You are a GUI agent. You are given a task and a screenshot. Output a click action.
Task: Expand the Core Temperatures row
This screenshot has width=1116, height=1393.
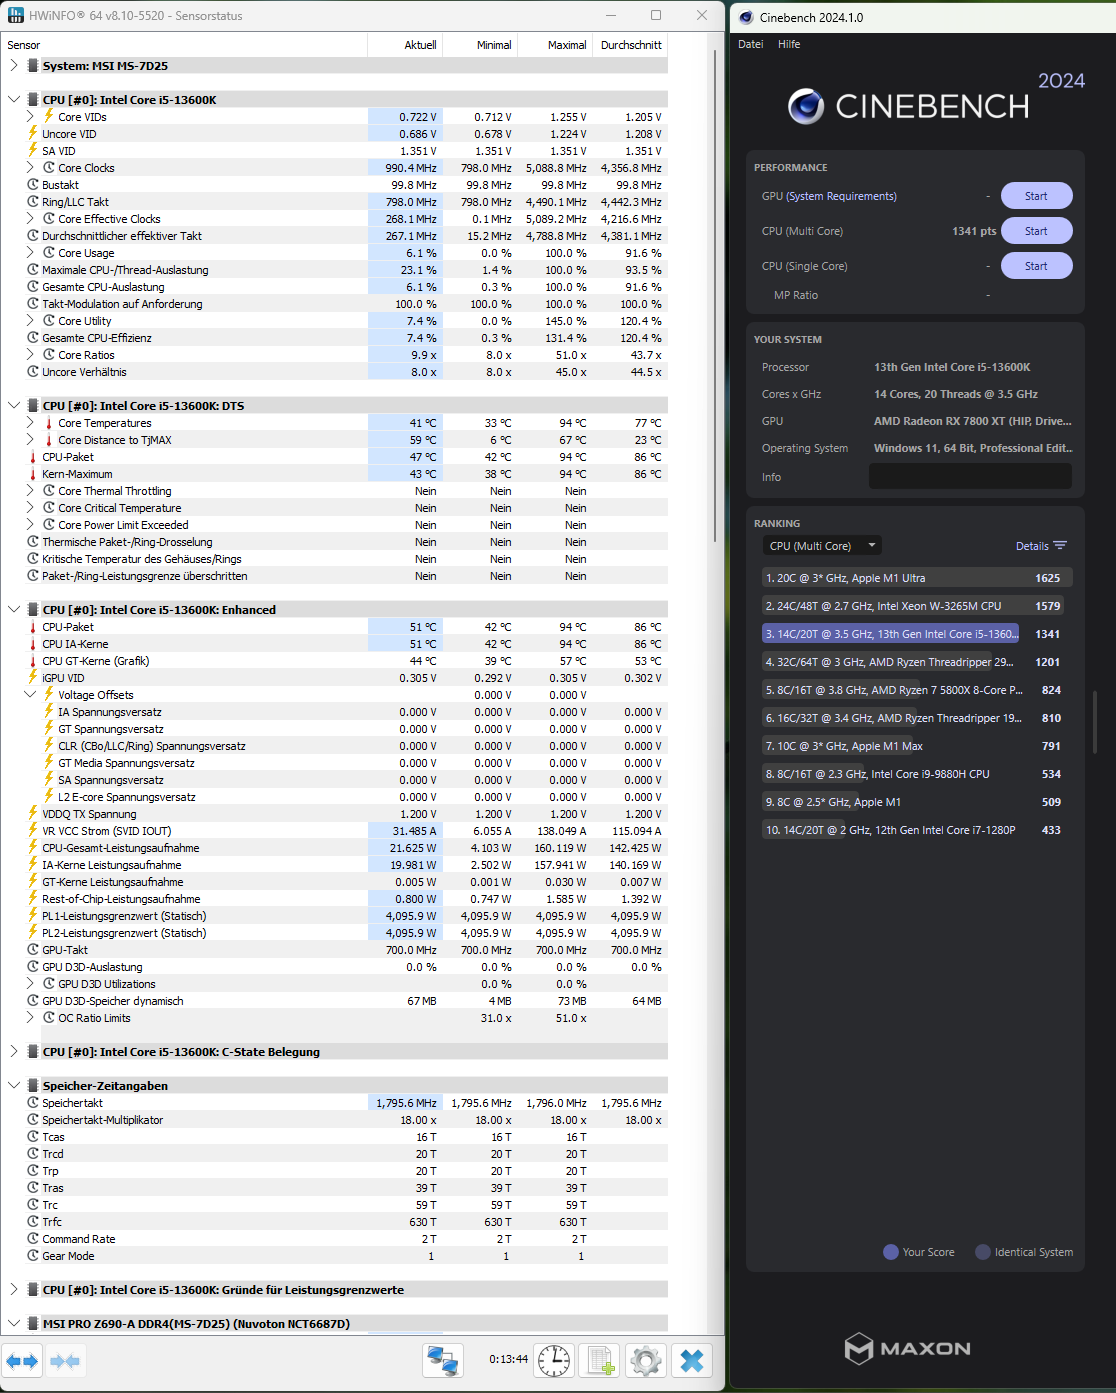pyautogui.click(x=30, y=422)
